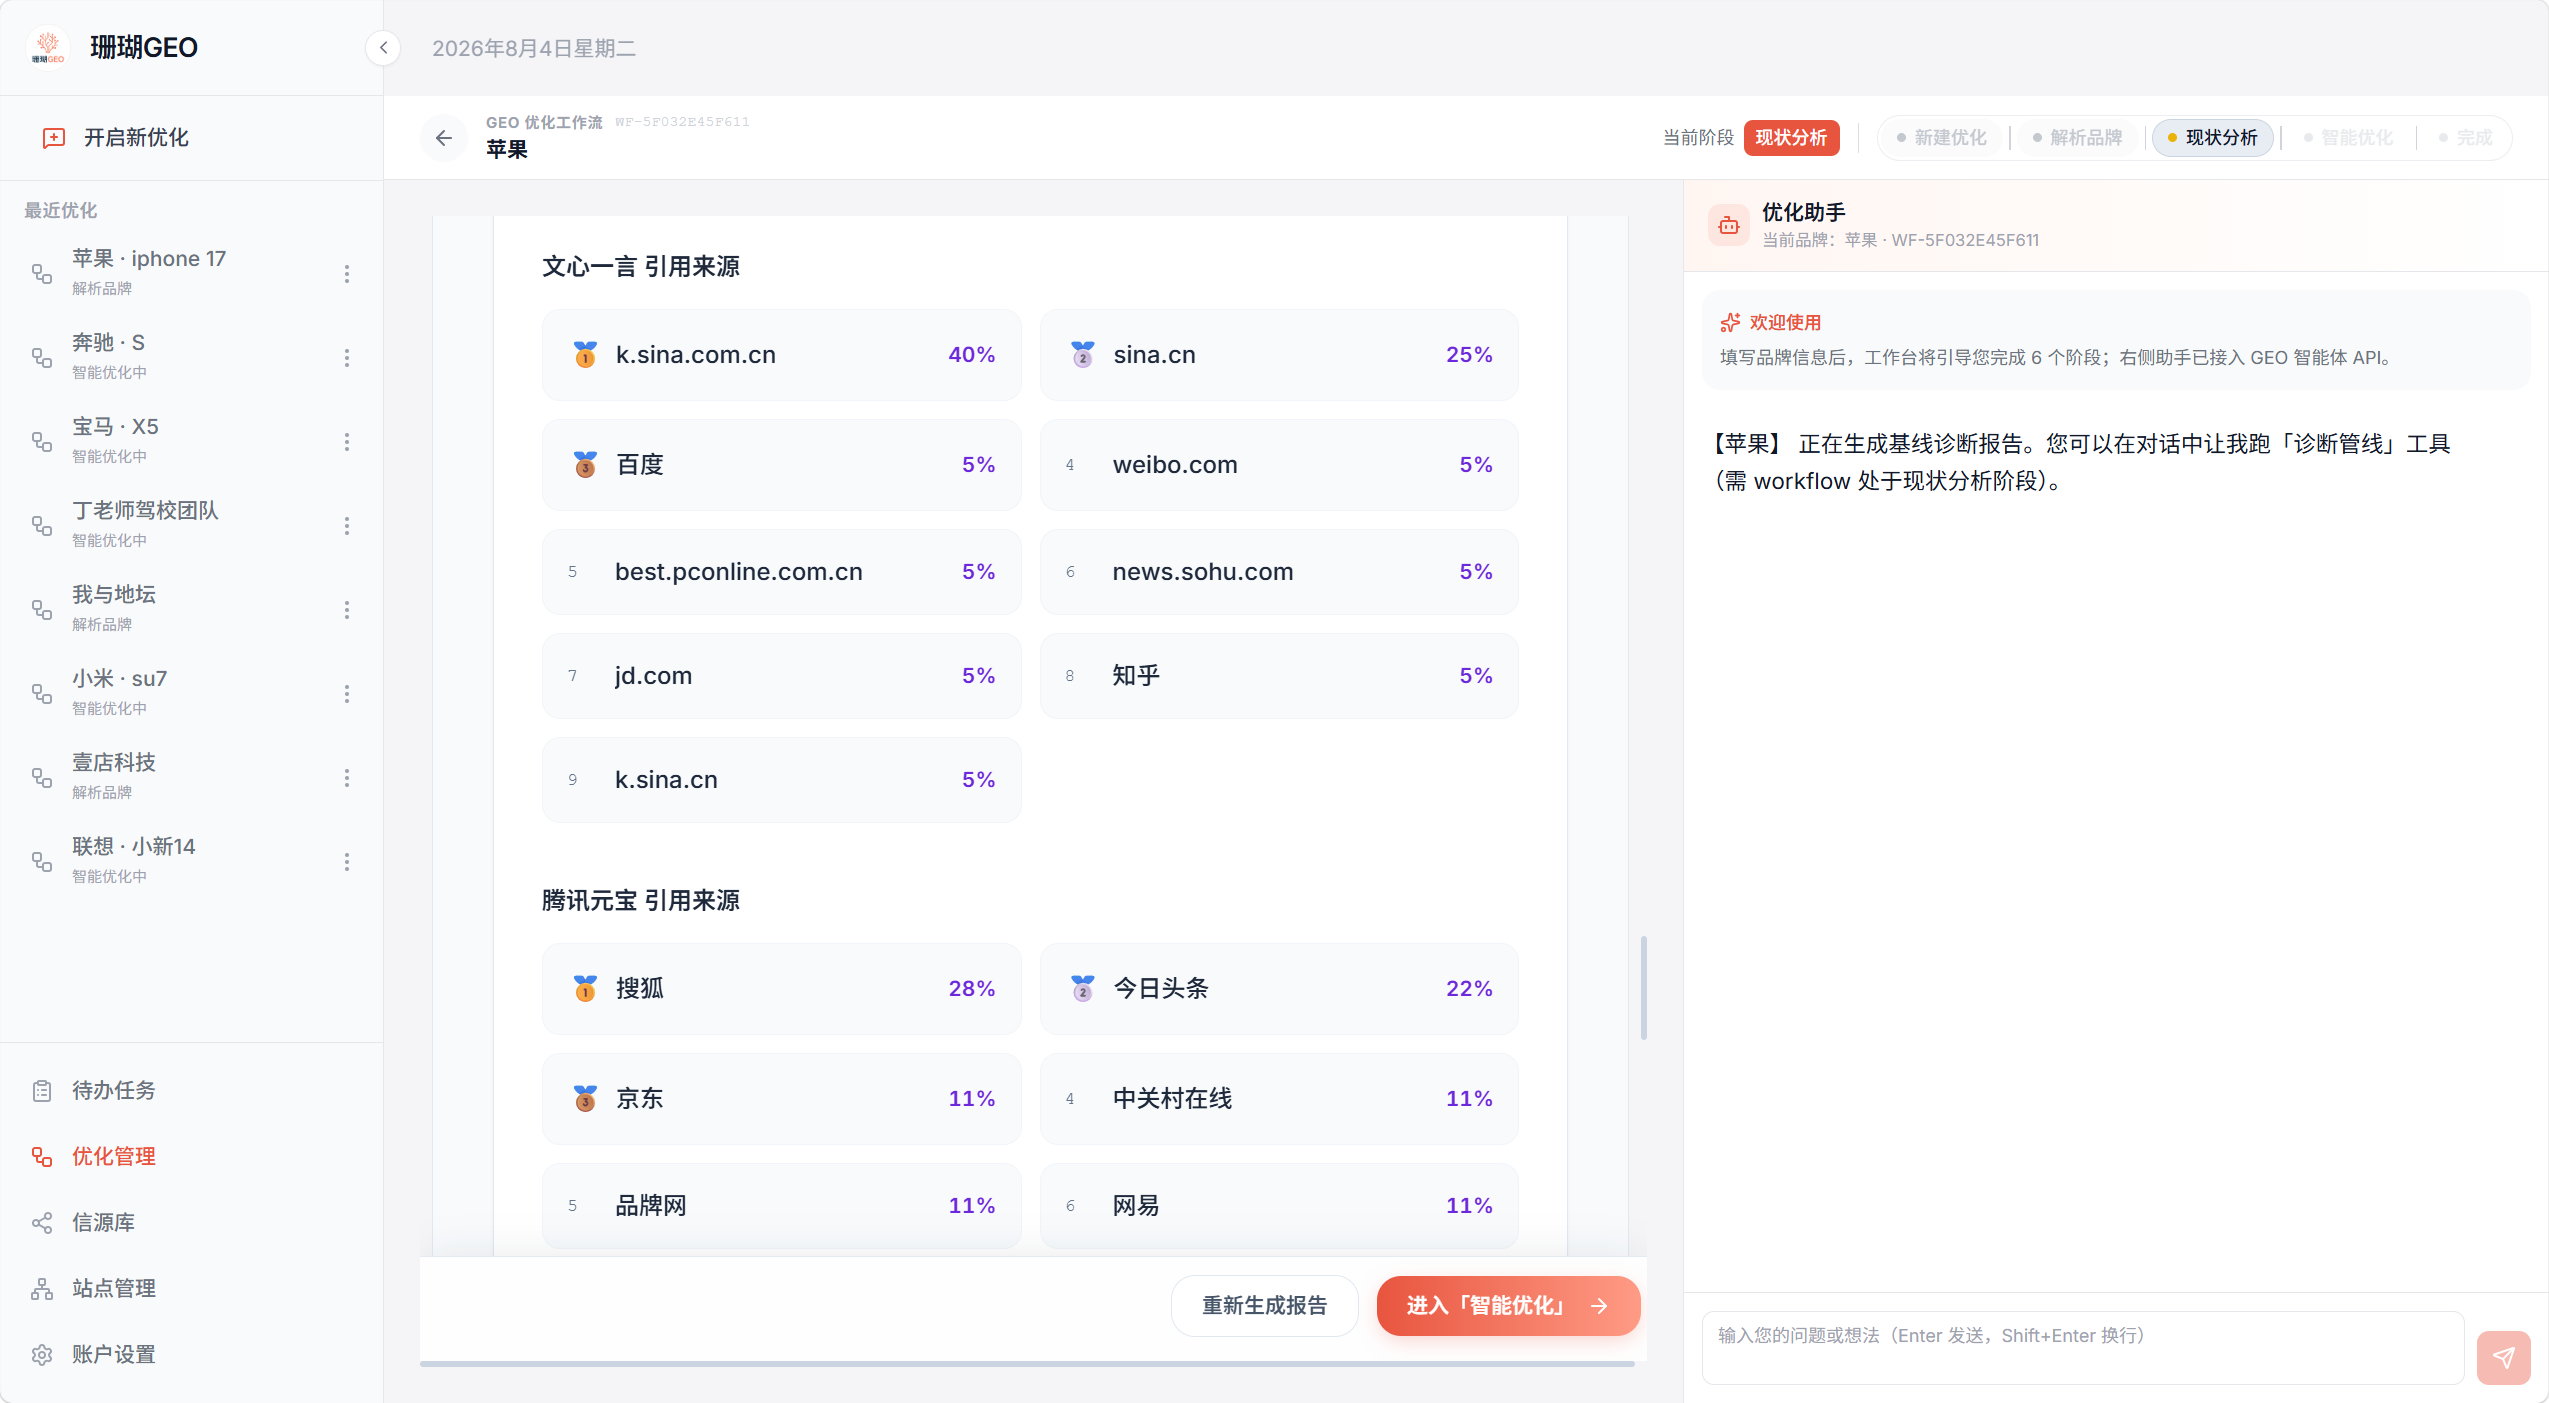The image size is (2549, 1403).
Task: Select the 智能优化 stage step
Action: pyautogui.click(x=2348, y=138)
